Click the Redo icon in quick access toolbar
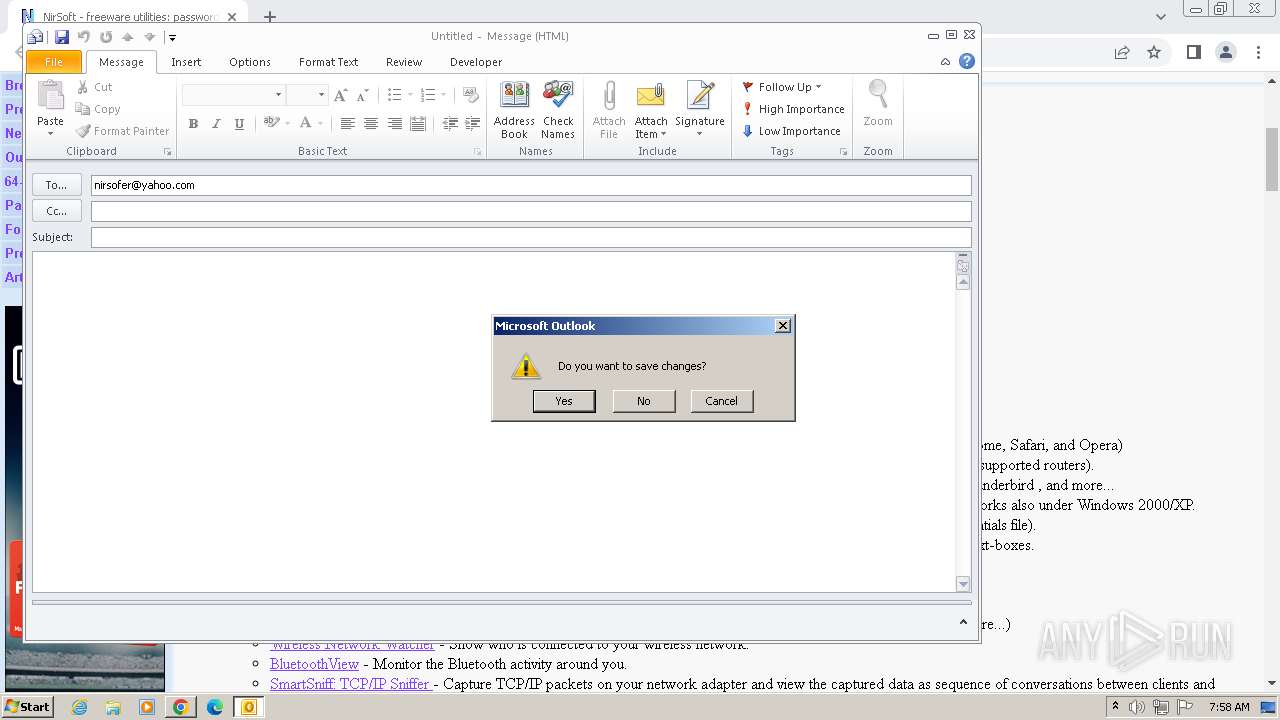Screen dimensions: 1280x720 [106, 37]
